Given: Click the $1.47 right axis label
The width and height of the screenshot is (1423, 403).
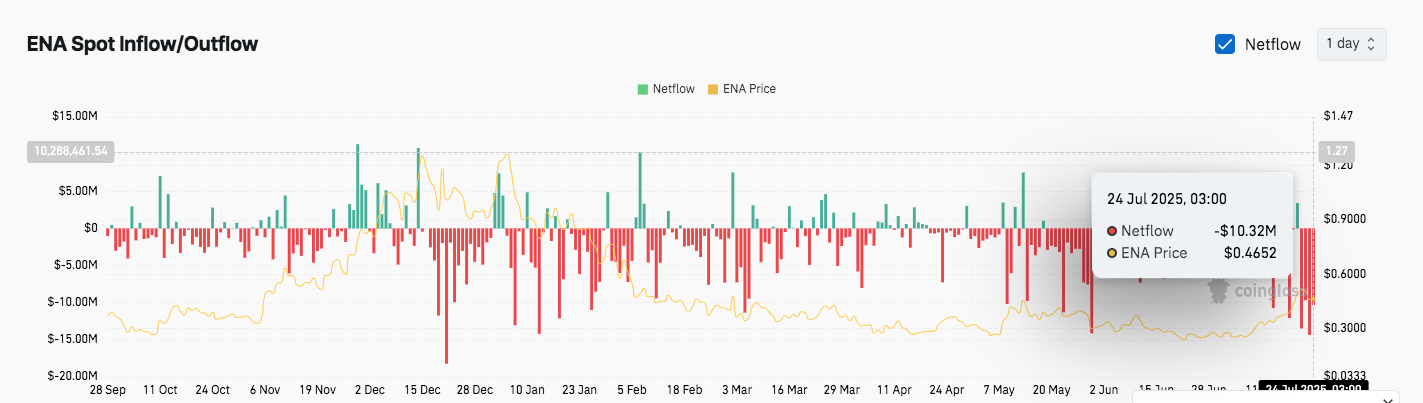Looking at the screenshot, I should click(x=1338, y=117).
